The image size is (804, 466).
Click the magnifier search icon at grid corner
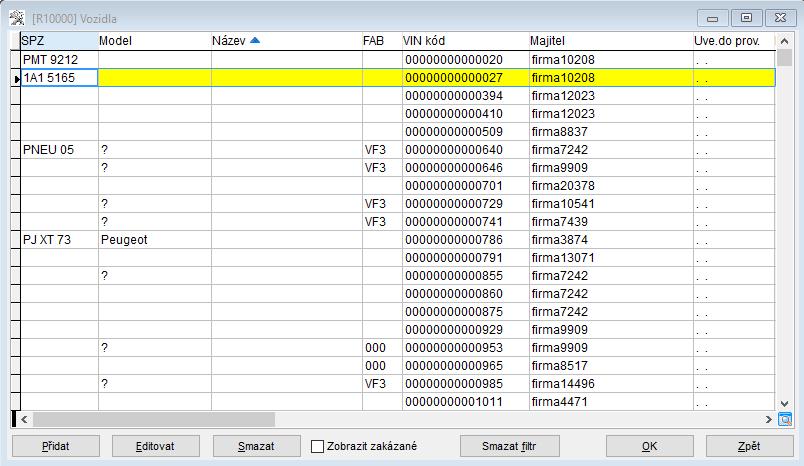coord(785,419)
